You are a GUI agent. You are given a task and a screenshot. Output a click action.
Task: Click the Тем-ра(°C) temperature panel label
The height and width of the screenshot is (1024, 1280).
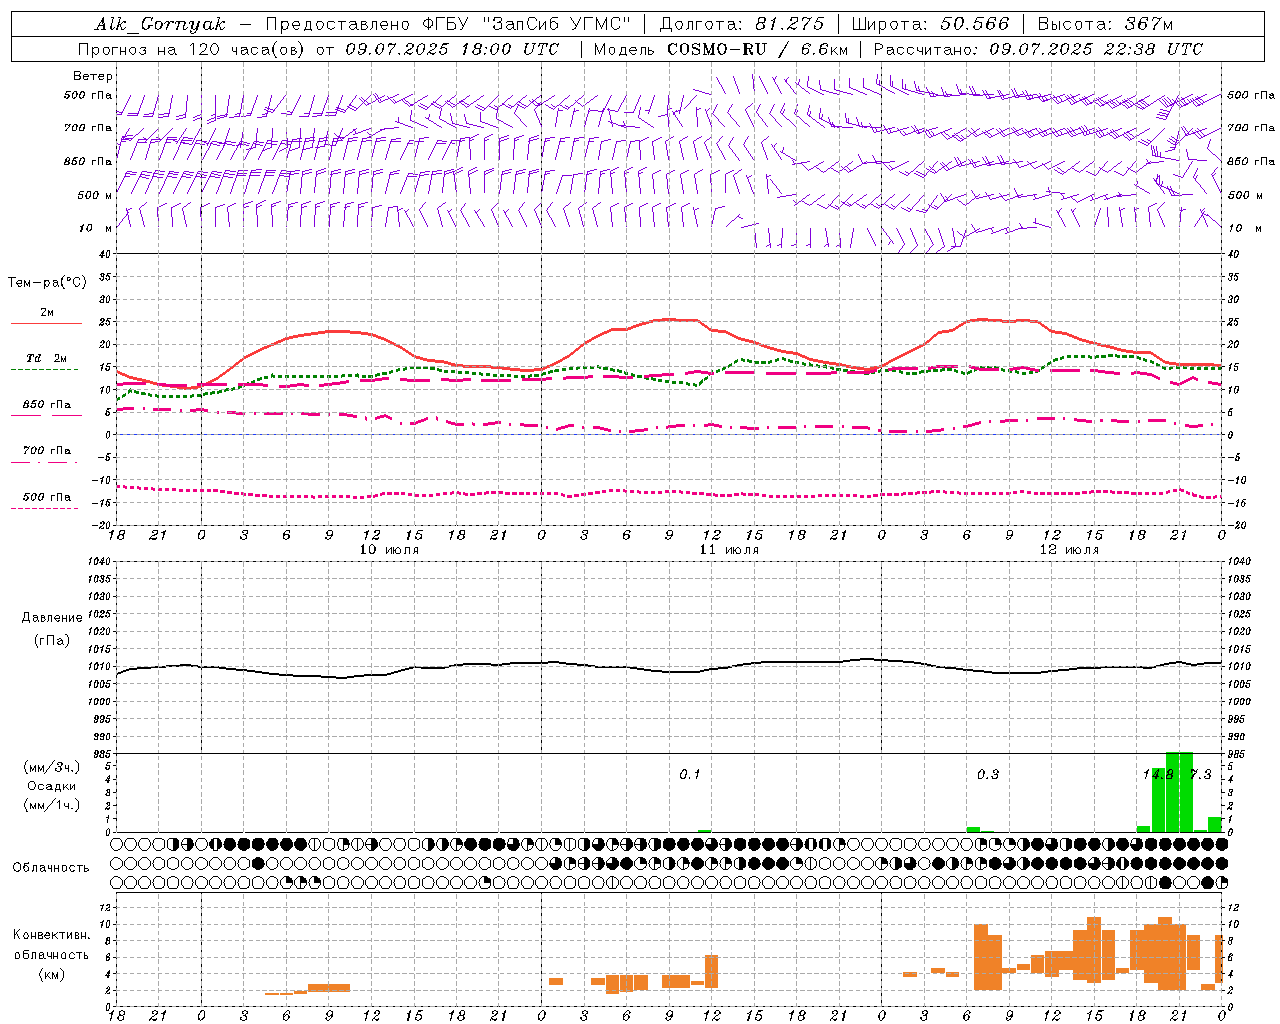47,283
